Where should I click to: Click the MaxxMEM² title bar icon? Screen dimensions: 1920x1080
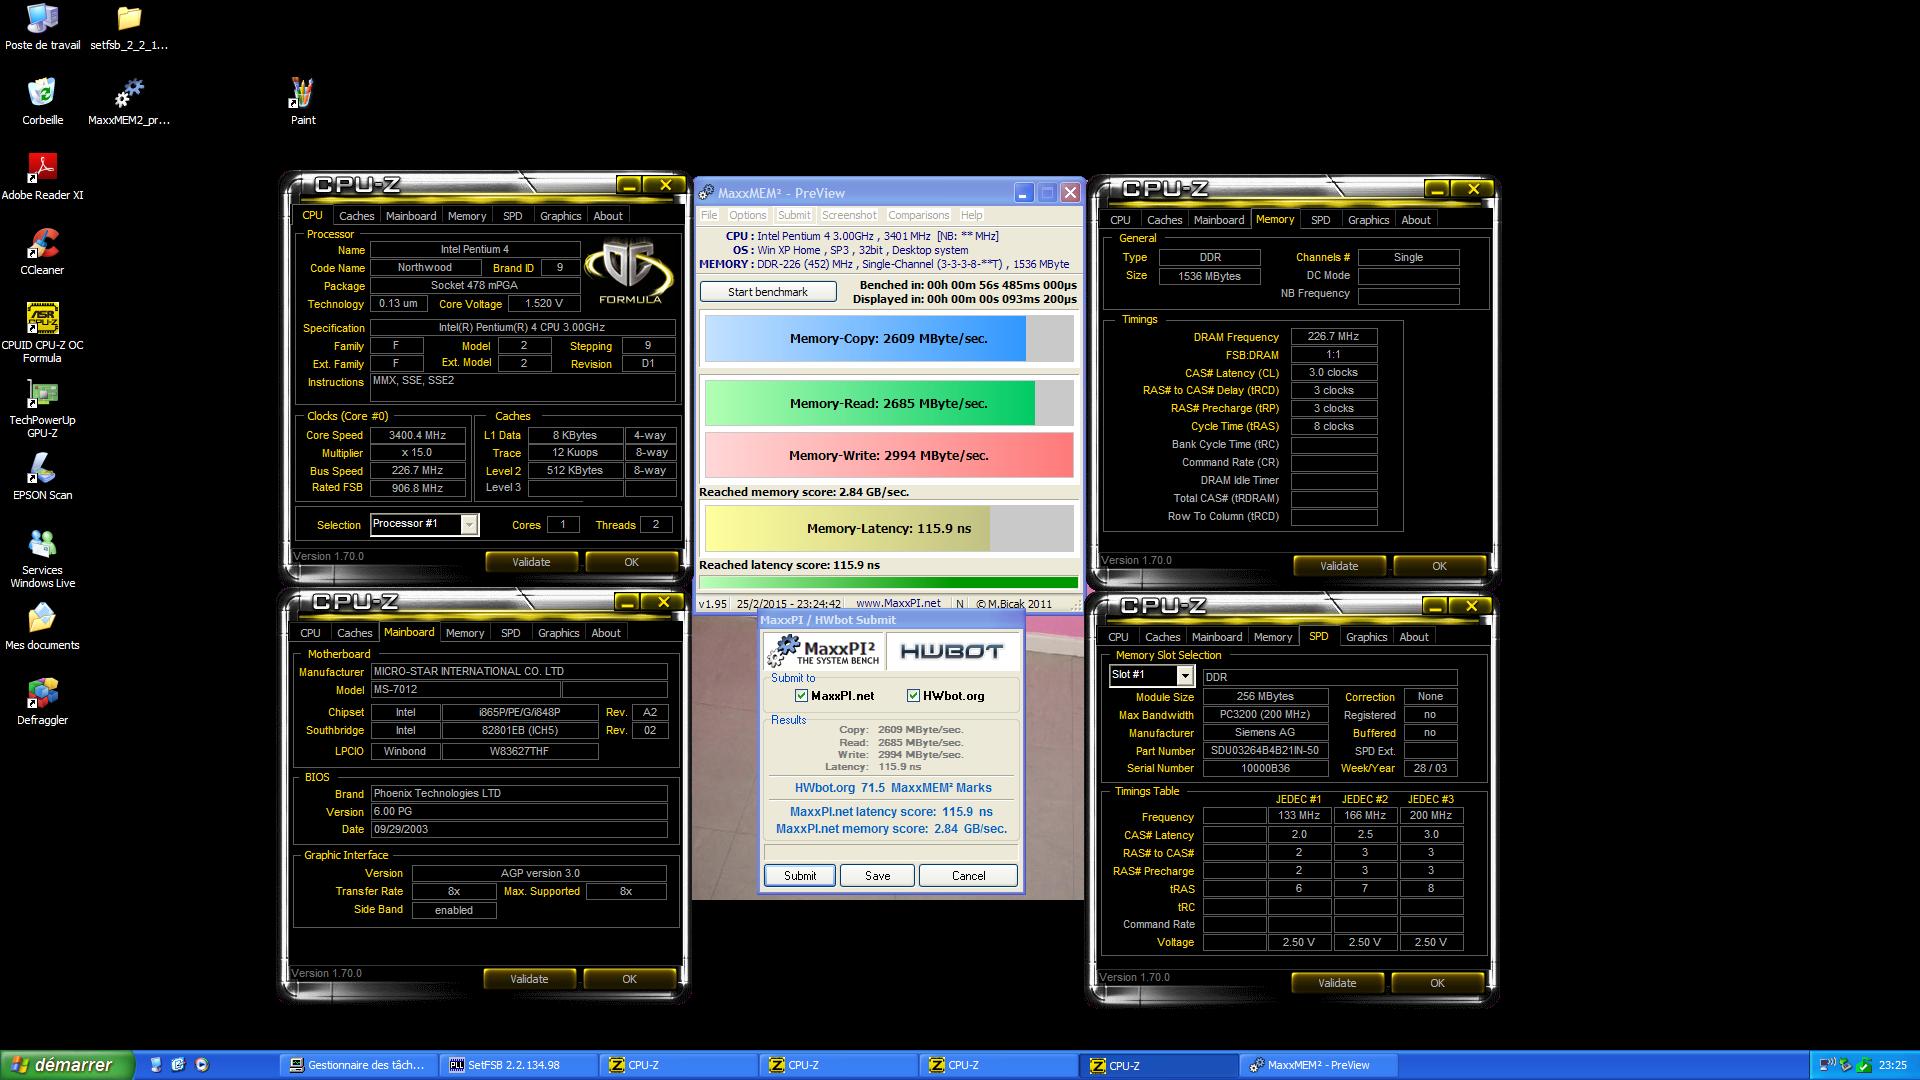706,193
